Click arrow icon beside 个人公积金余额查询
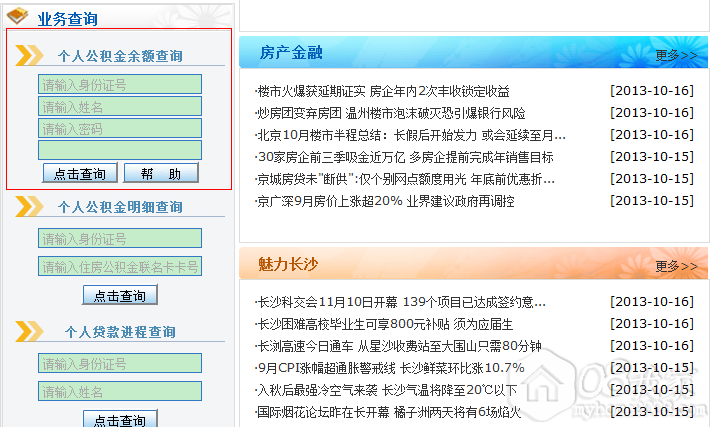This screenshot has width=714, height=427. (x=29, y=55)
